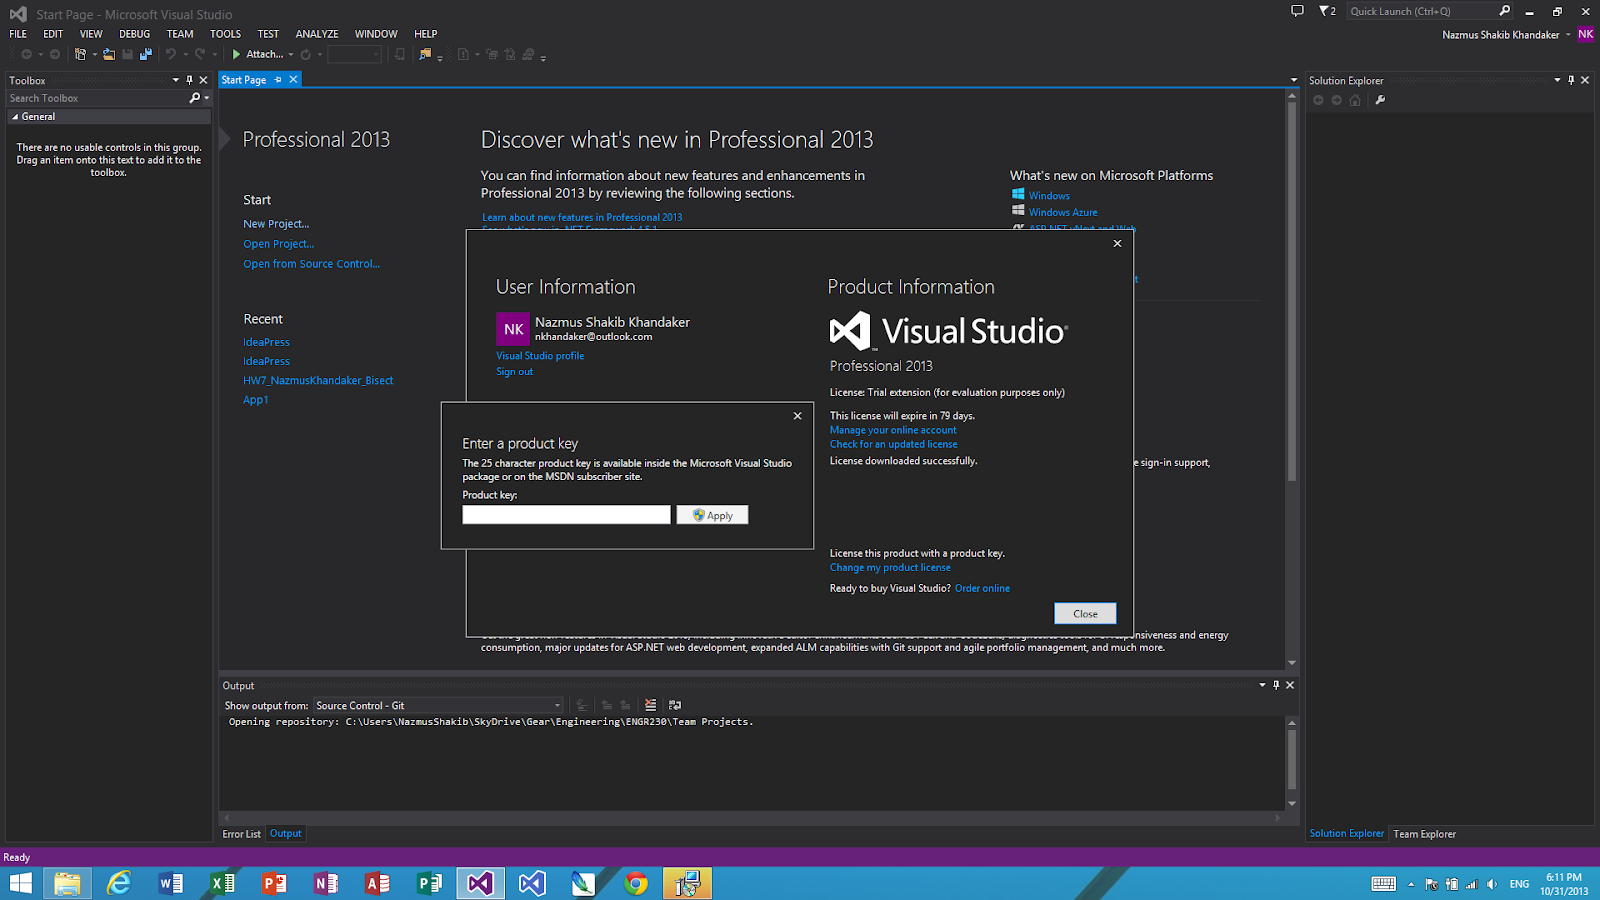Image resolution: width=1600 pixels, height=900 pixels.
Task: Open the DEBUG menu
Action: point(134,33)
